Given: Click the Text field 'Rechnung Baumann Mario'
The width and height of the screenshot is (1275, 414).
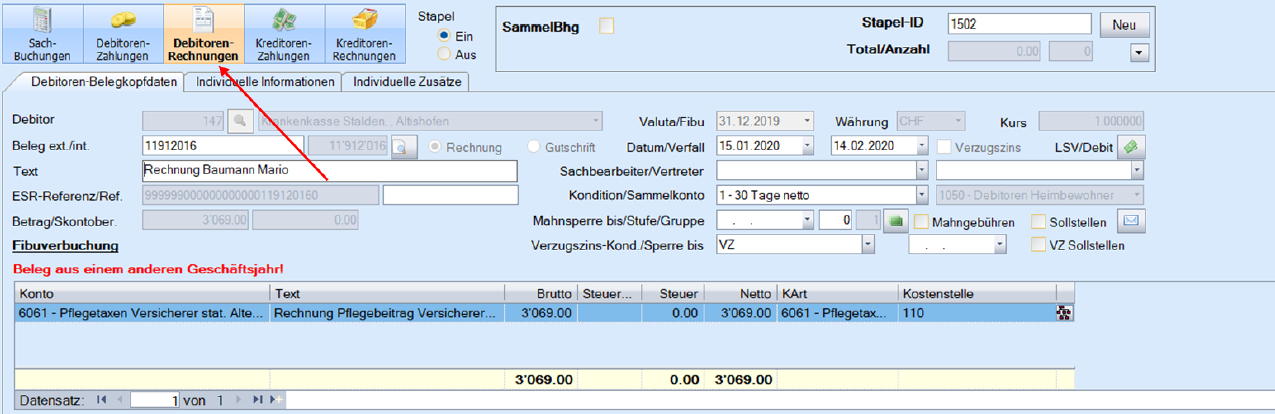Looking at the screenshot, I should tap(330, 171).
